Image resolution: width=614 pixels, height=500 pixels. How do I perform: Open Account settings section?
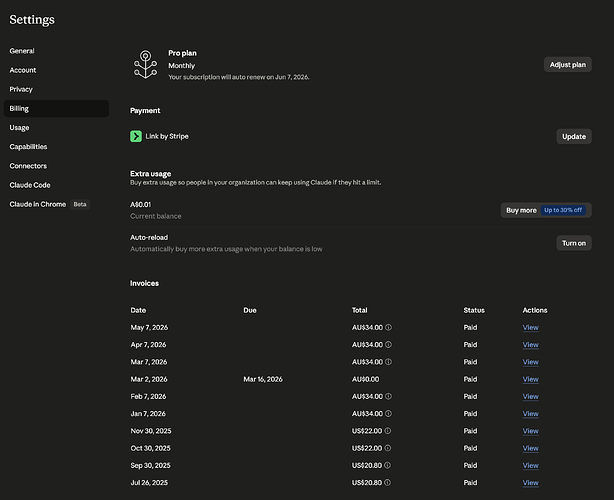pyautogui.click(x=23, y=70)
